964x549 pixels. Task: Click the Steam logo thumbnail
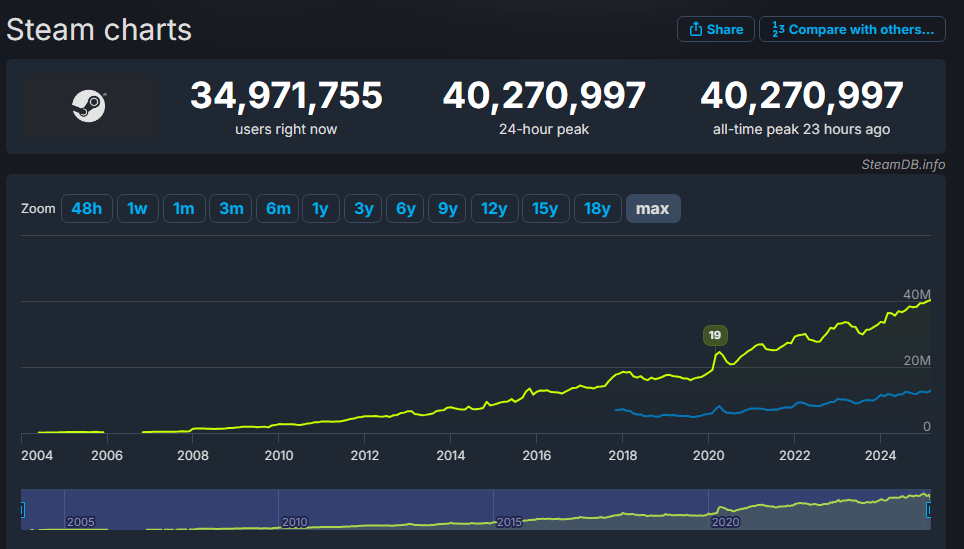tap(89, 106)
